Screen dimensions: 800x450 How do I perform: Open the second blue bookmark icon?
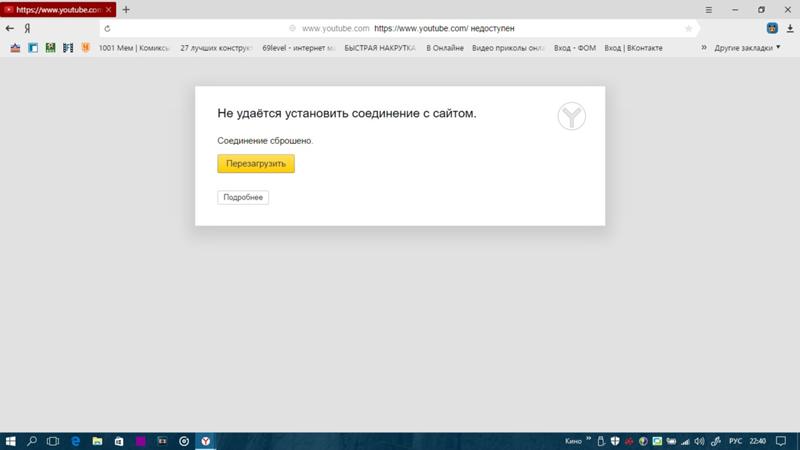pyautogui.click(x=33, y=48)
